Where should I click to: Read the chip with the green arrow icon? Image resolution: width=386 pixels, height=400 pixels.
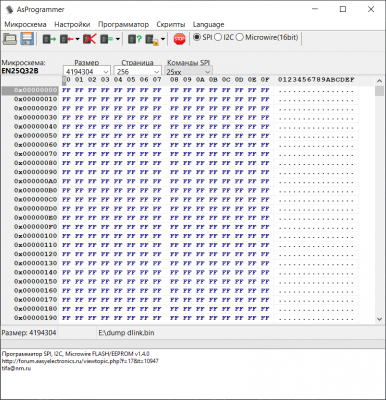point(49,39)
